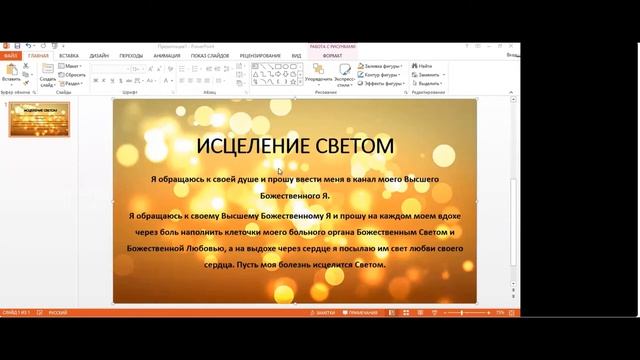Open the font size combo box

137,69
